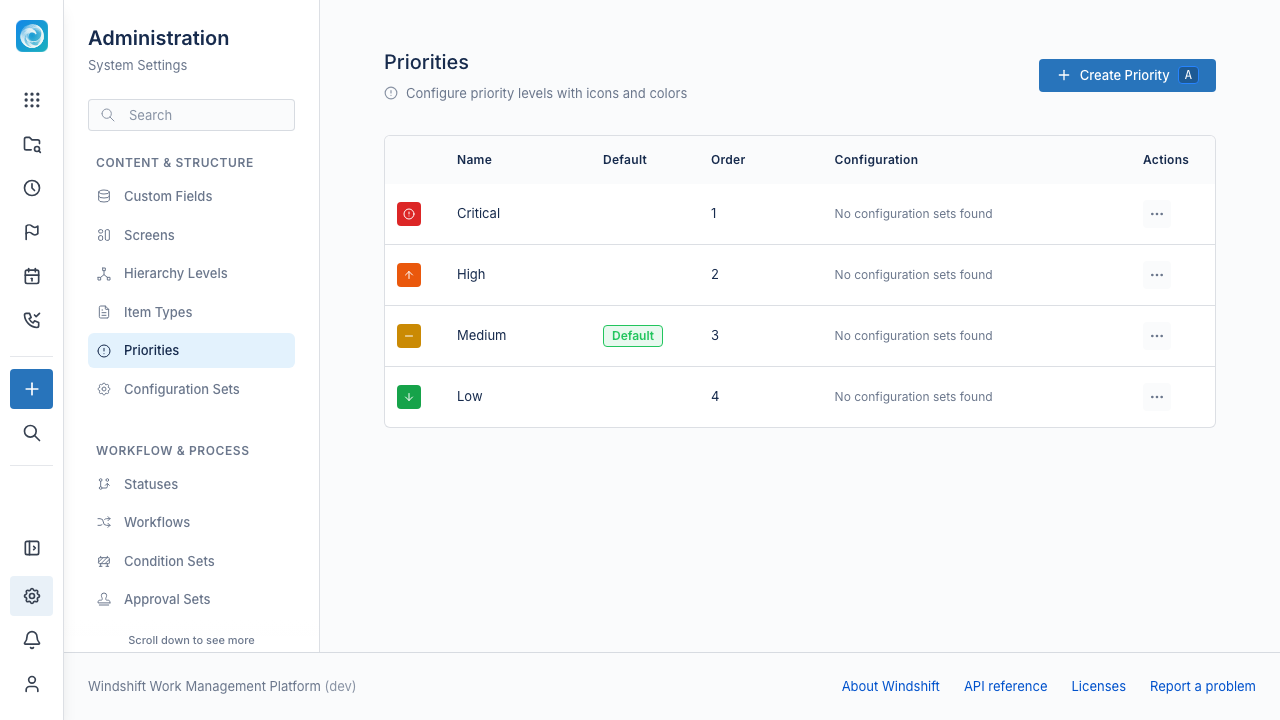Toggle the sidebar panel collapse icon

click(x=32, y=548)
